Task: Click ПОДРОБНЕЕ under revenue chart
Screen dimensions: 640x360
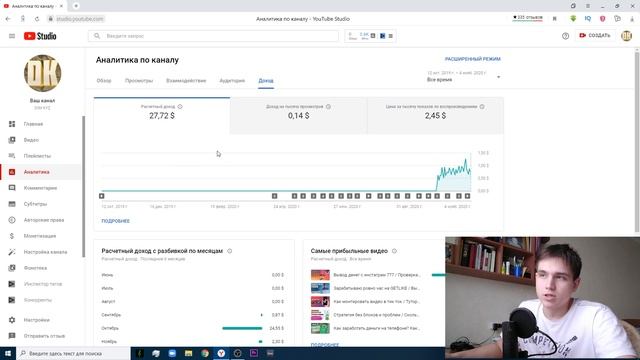Action: click(116, 221)
